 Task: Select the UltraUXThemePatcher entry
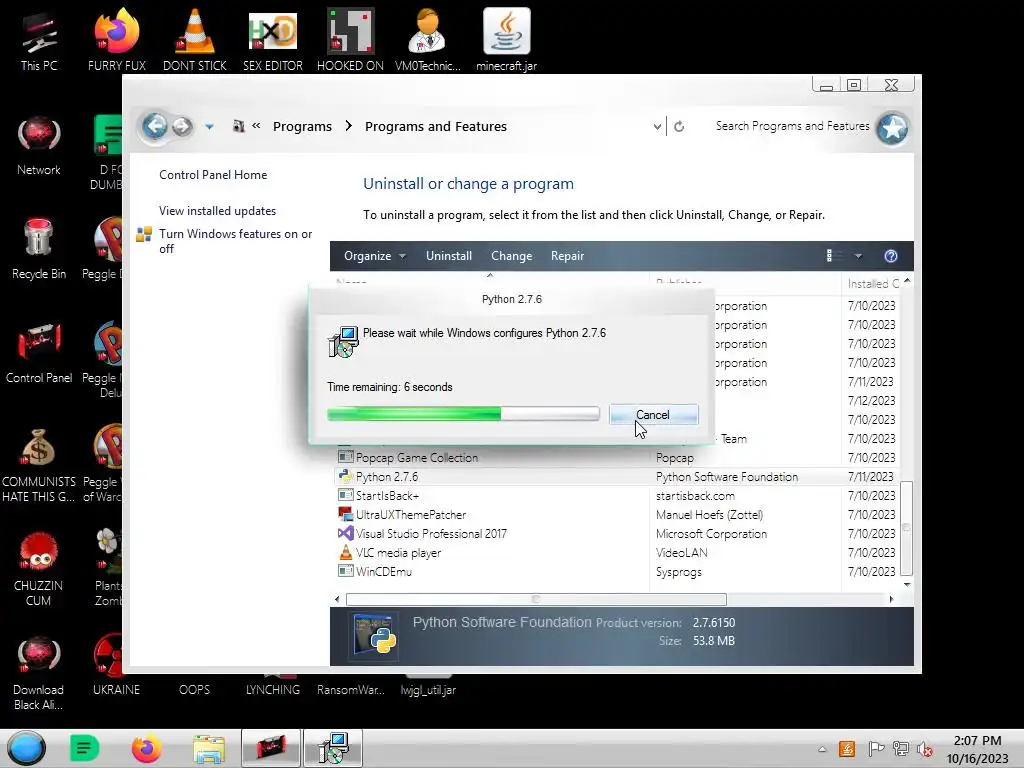[616, 515]
